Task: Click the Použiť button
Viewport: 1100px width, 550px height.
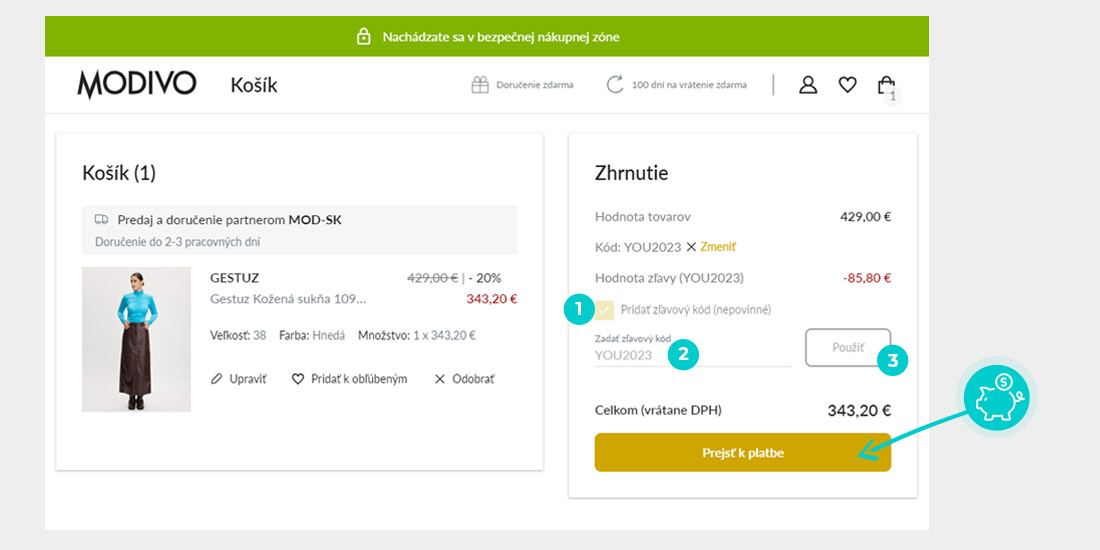Action: coord(848,347)
